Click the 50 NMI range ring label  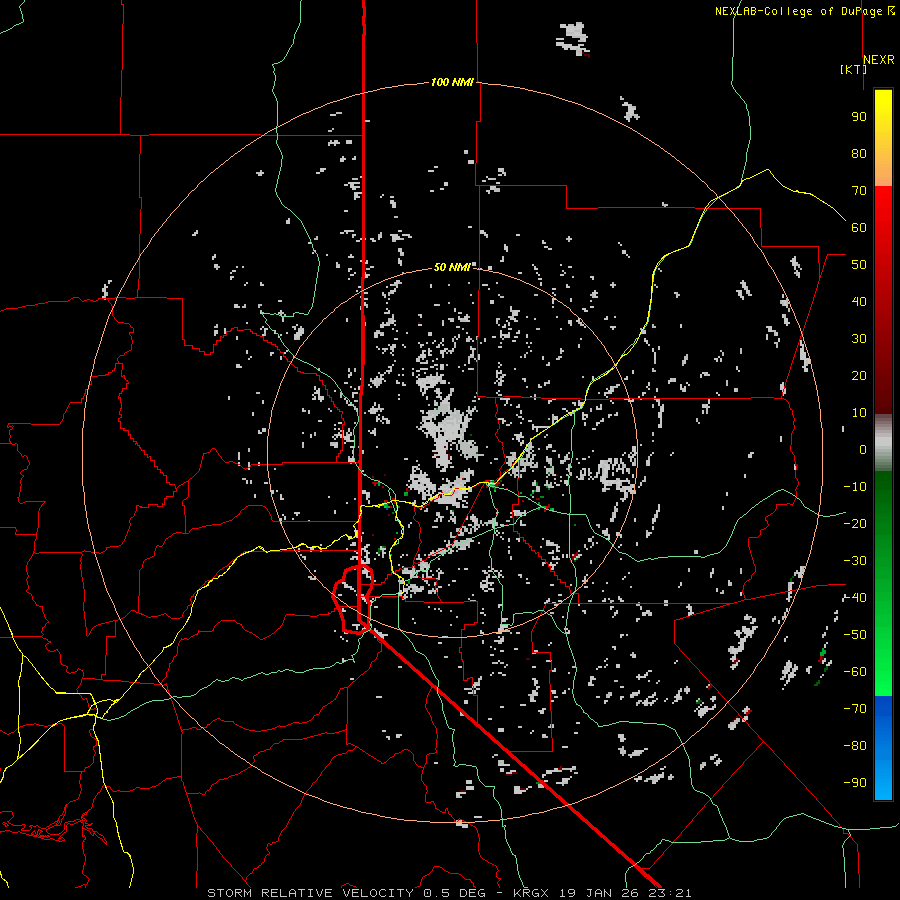pyautogui.click(x=452, y=267)
